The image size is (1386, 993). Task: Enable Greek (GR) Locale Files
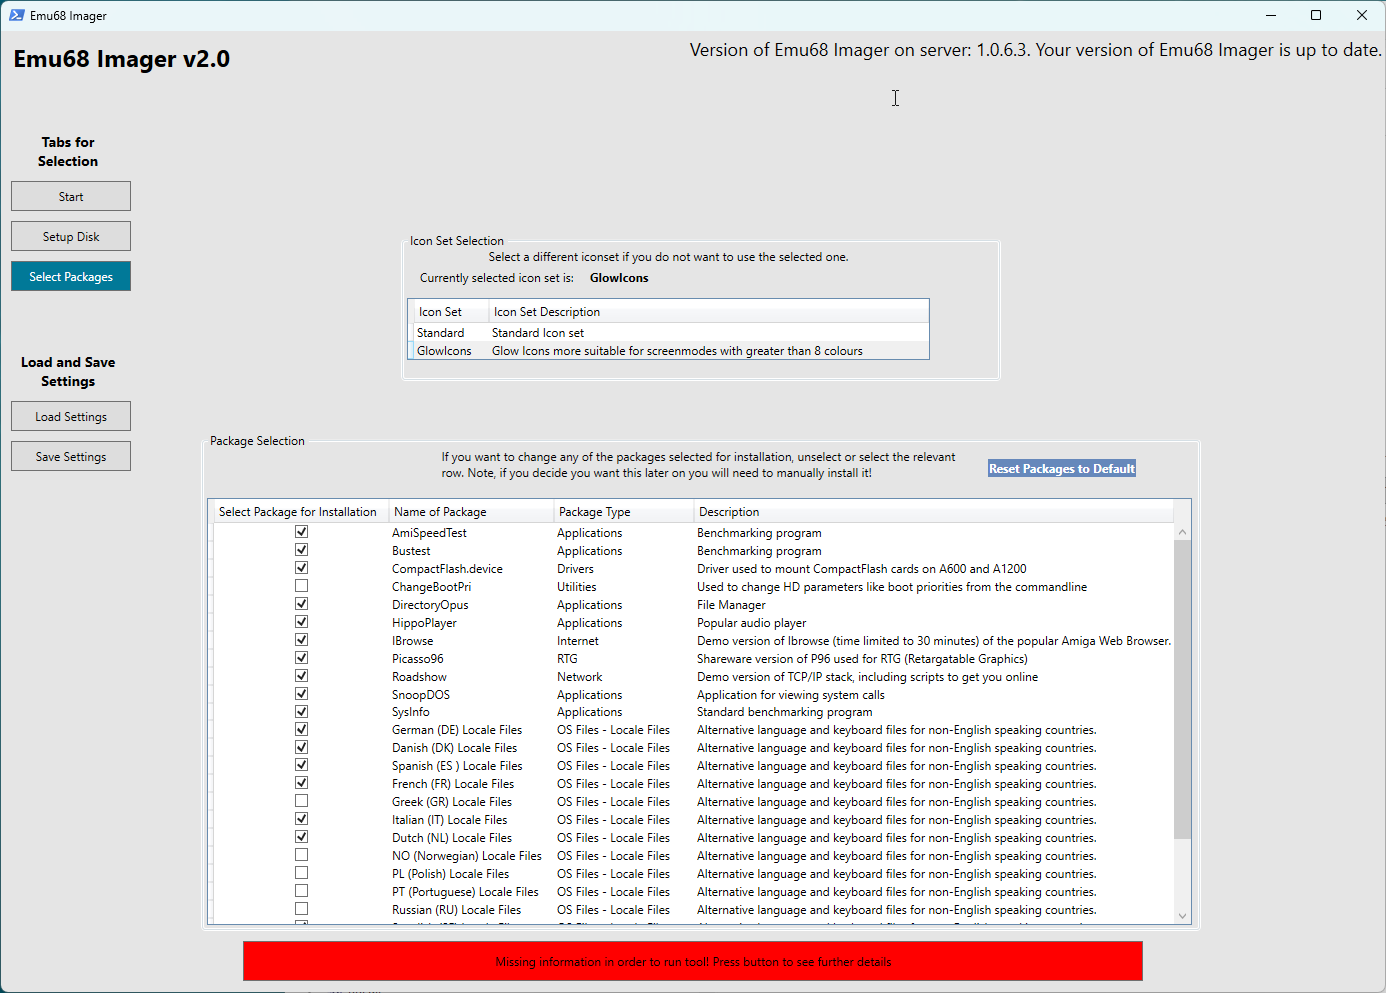pos(301,800)
